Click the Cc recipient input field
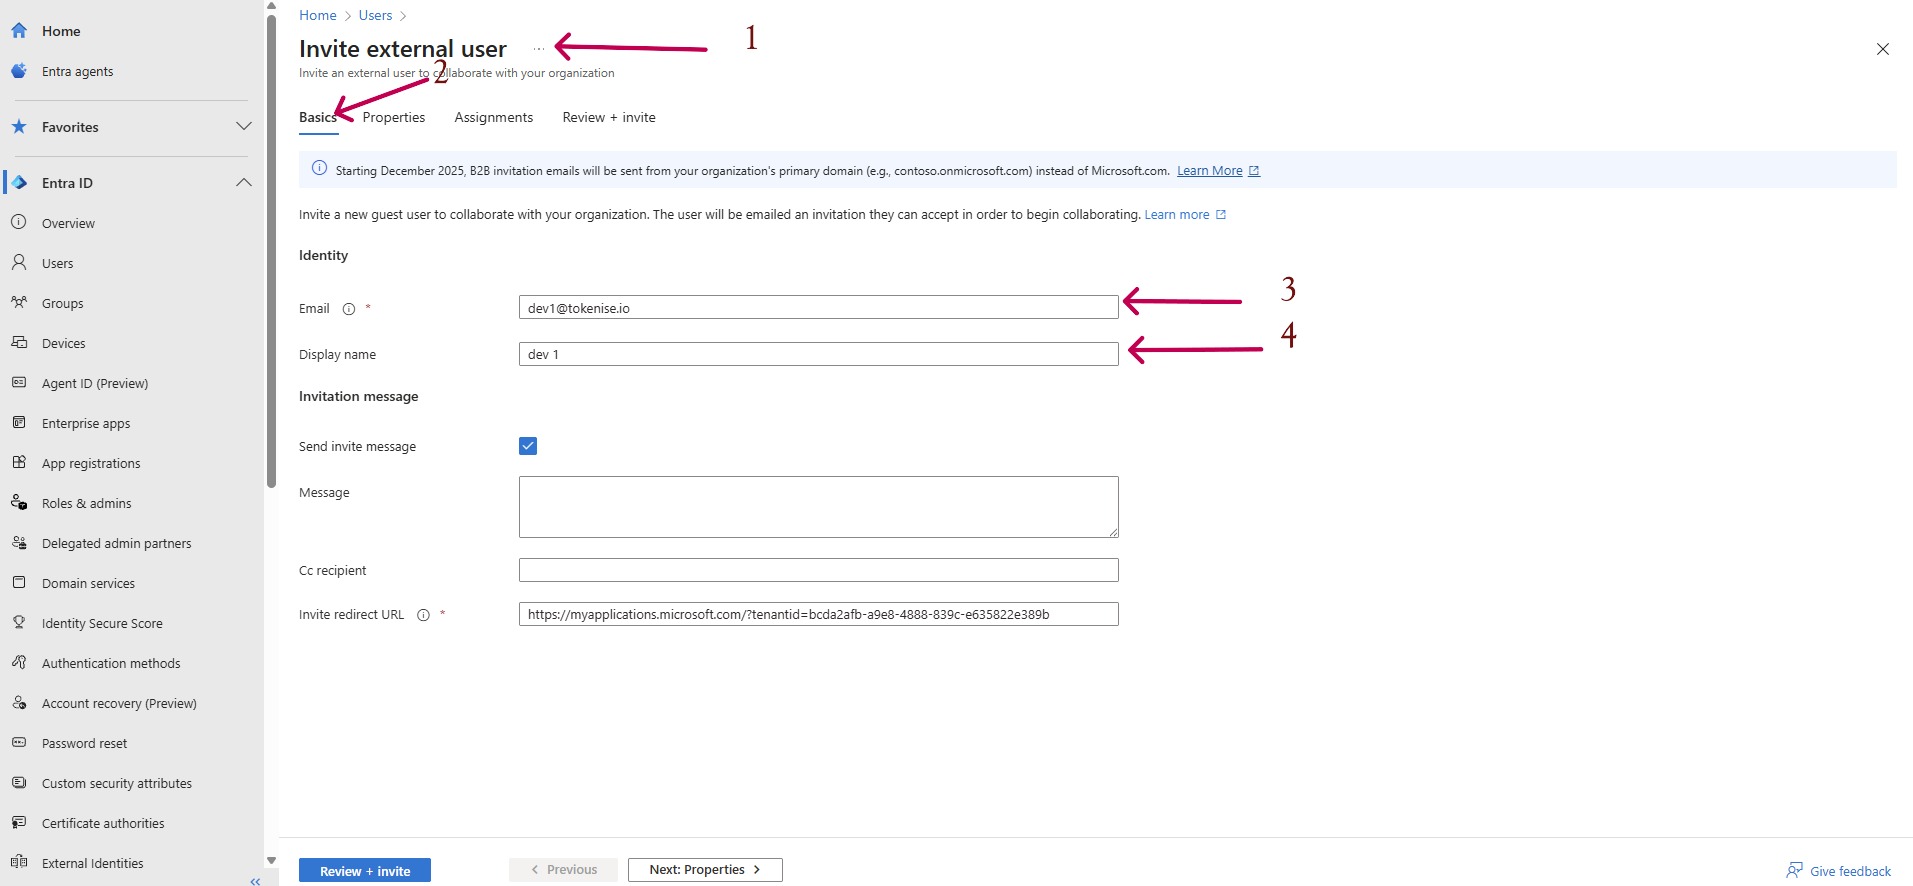1913x886 pixels. 819,570
